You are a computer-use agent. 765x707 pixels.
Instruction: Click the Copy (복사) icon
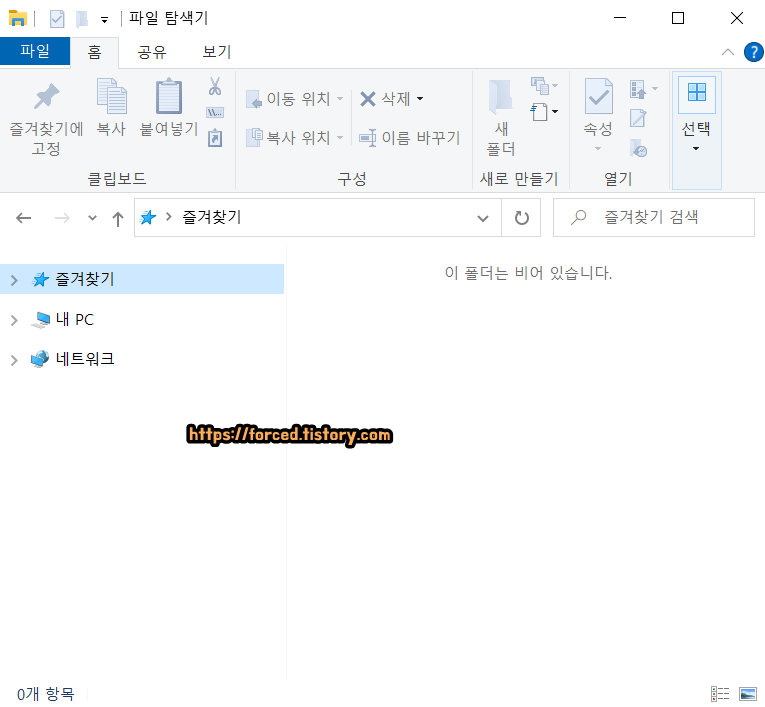pos(111,96)
